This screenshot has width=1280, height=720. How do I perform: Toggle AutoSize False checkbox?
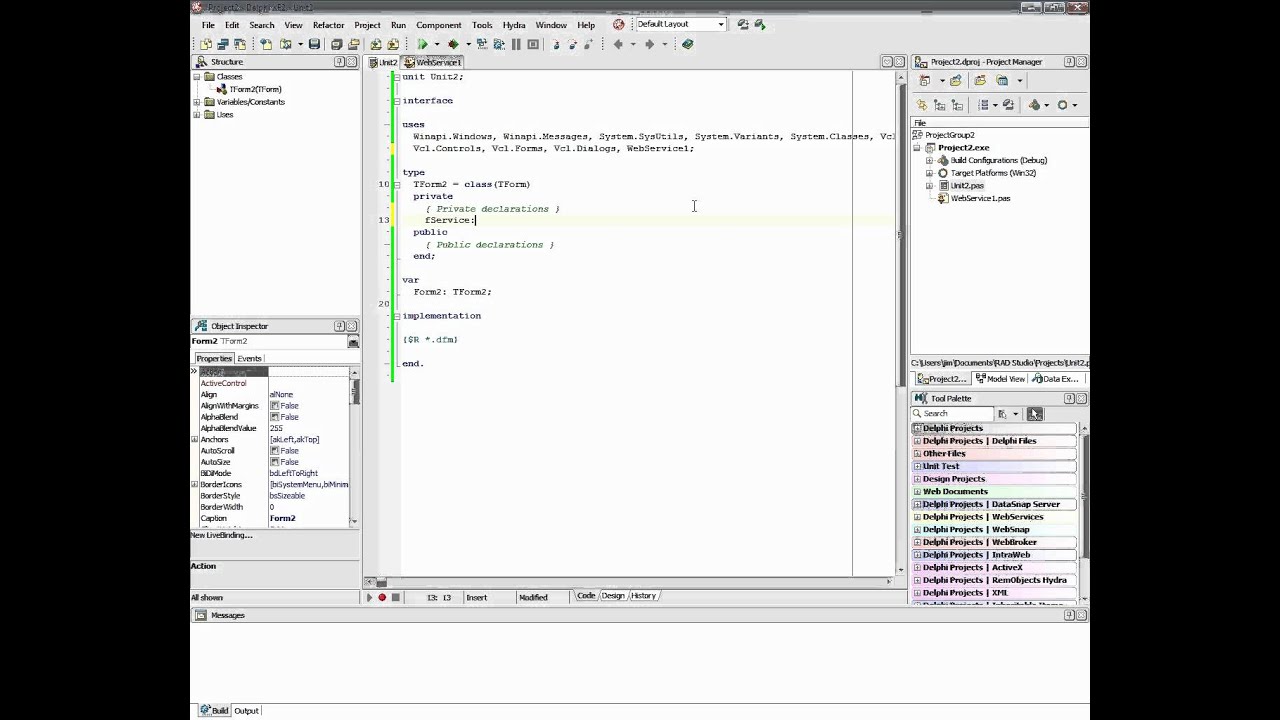click(274, 462)
